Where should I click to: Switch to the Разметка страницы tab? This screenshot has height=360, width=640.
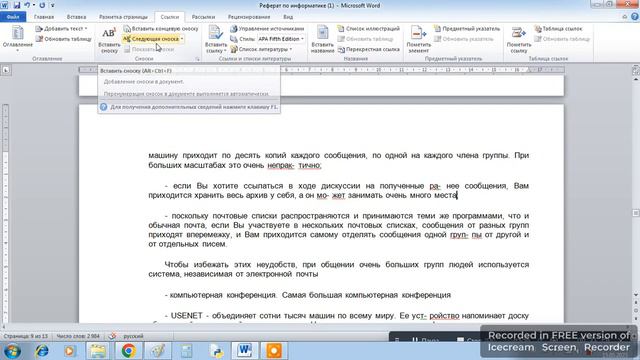(123, 17)
